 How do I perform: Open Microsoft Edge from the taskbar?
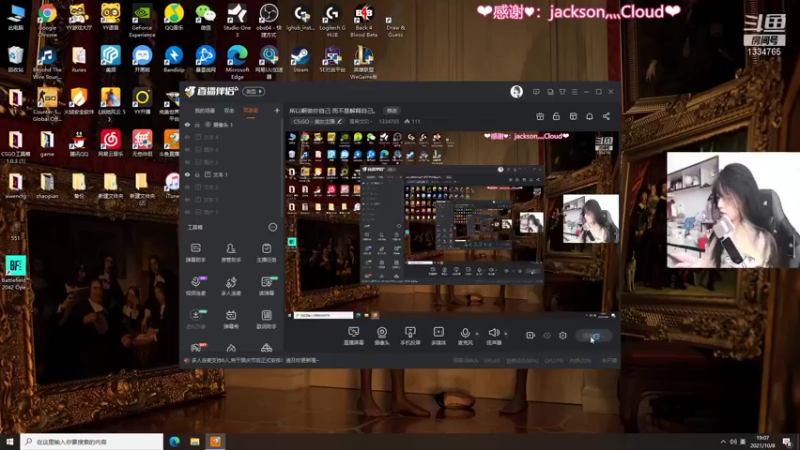coord(174,442)
